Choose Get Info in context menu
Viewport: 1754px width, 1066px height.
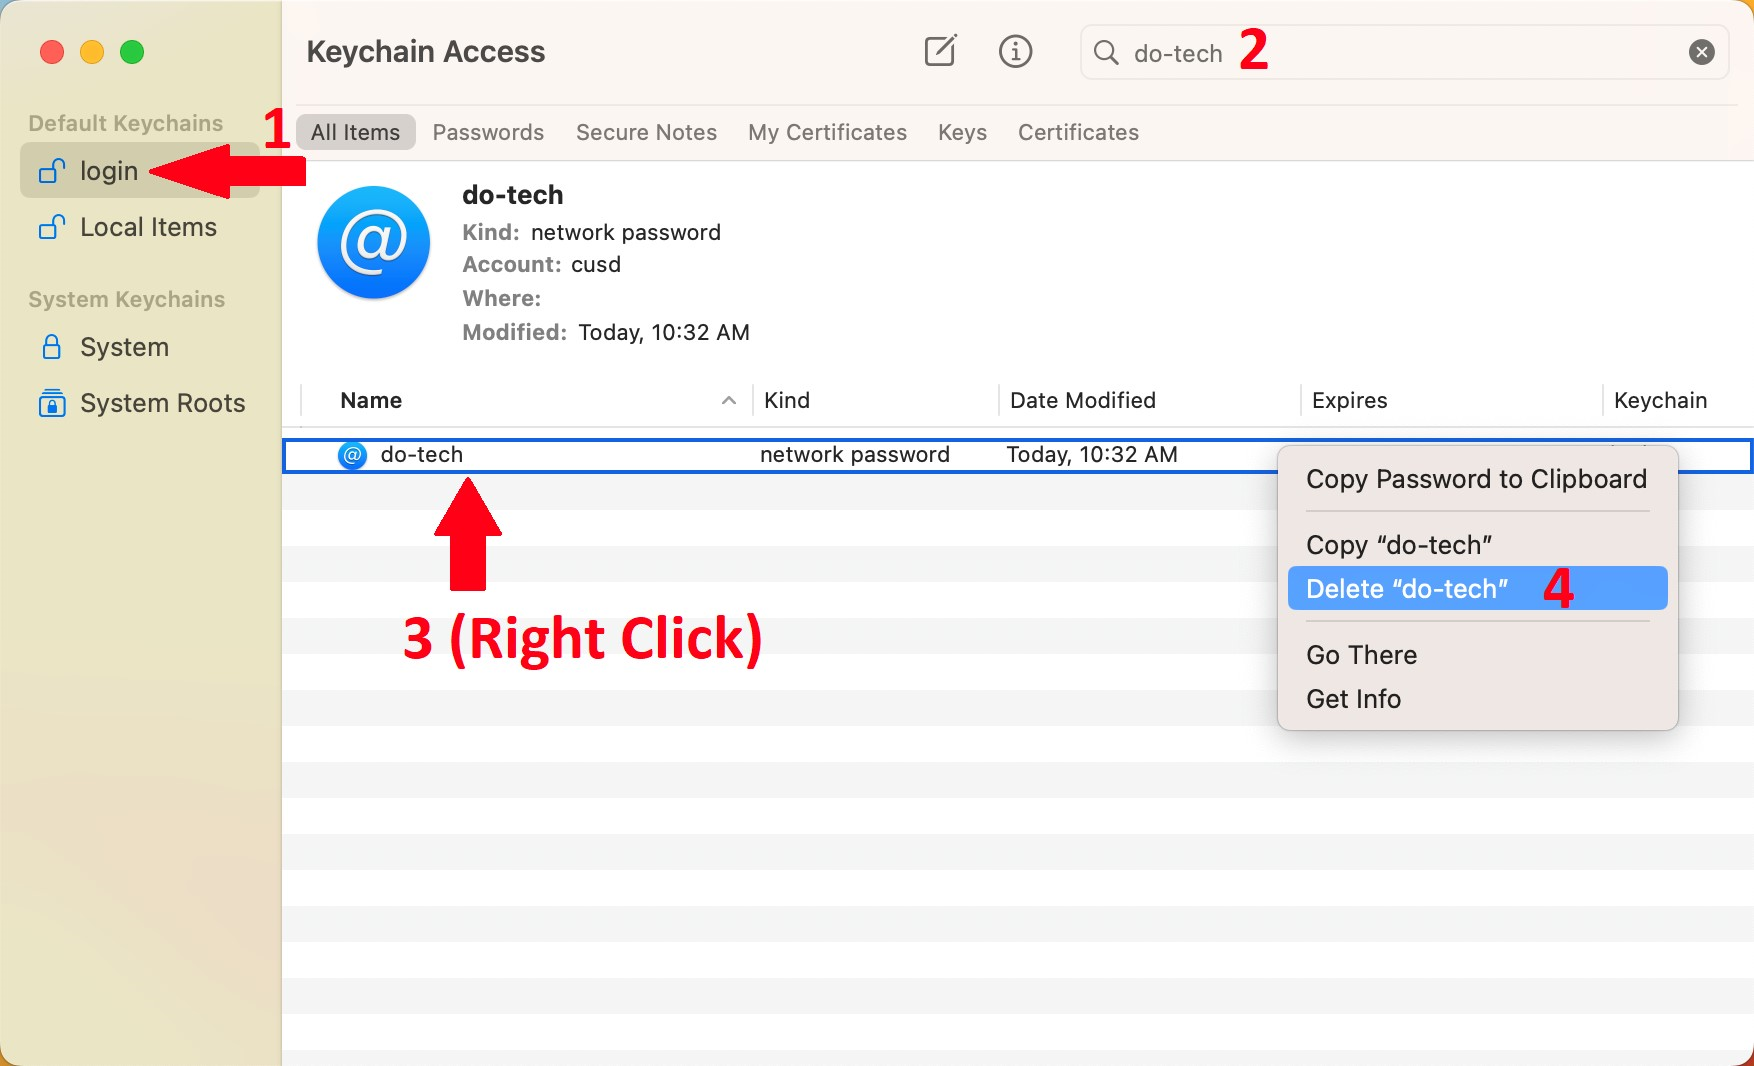coord(1476,699)
